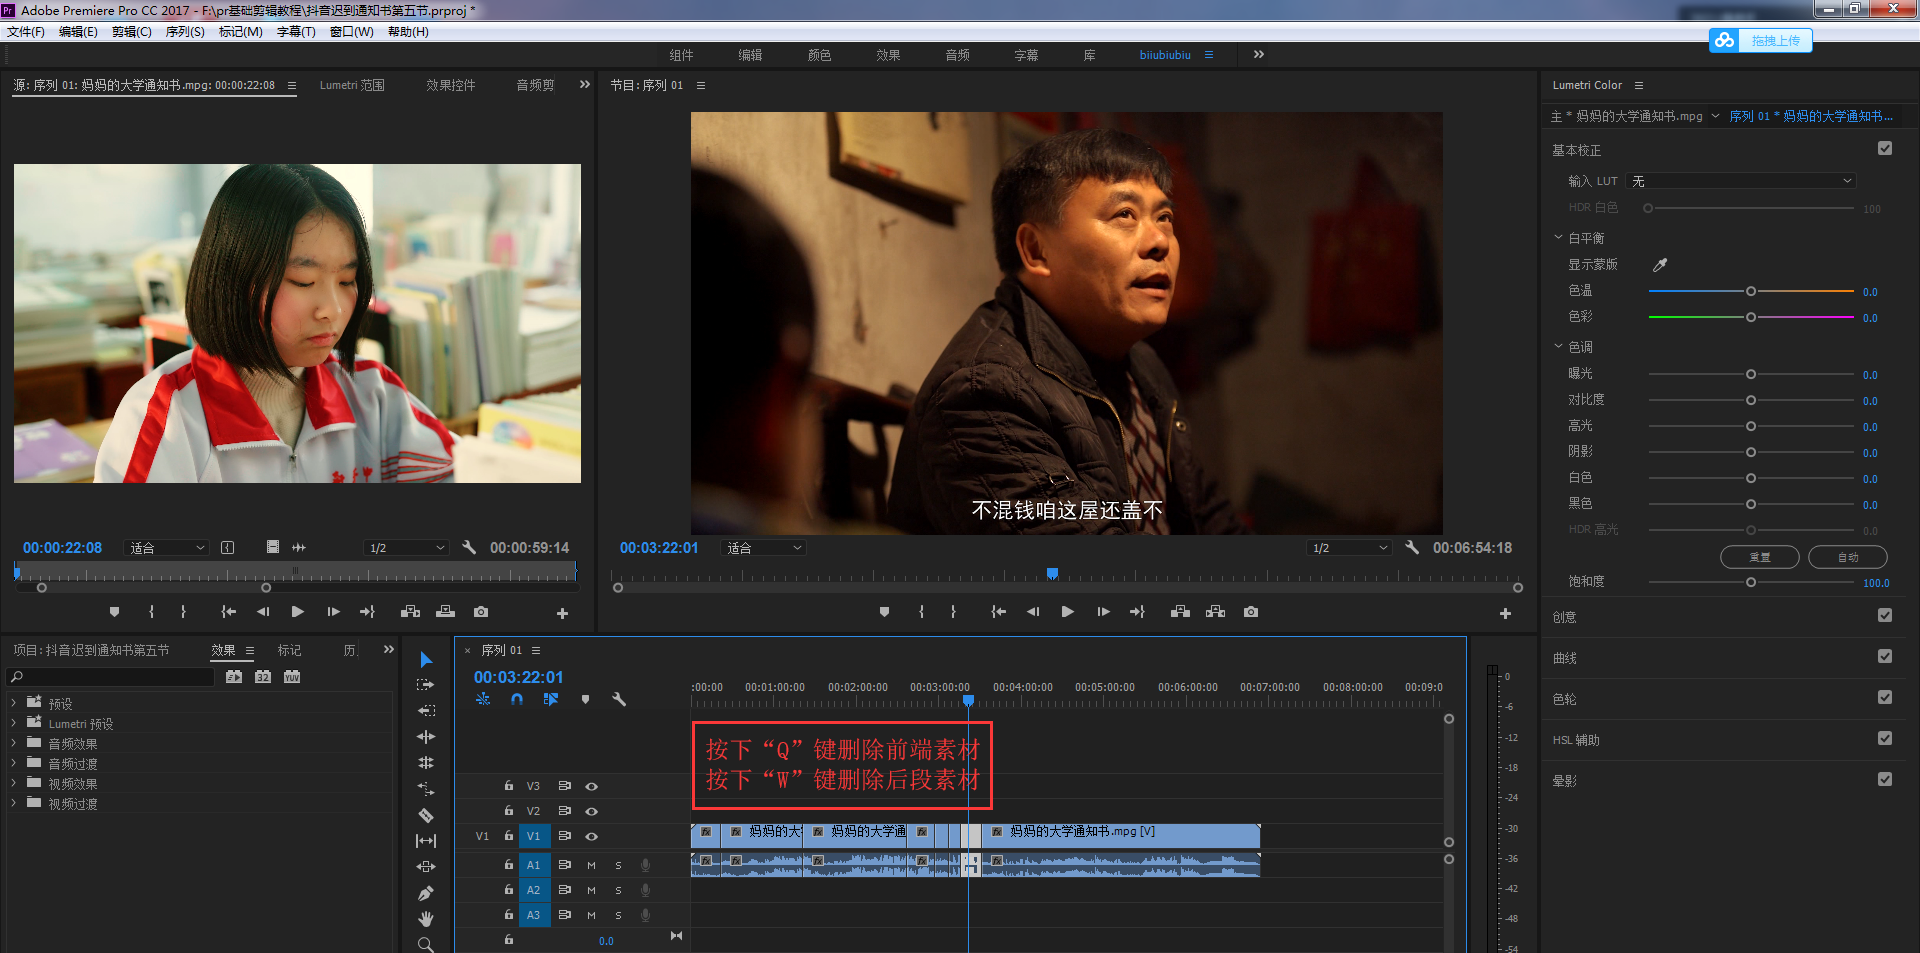This screenshot has height=953, width=1920.
Task: Step forward one frame in Program monitor
Action: (x=1103, y=612)
